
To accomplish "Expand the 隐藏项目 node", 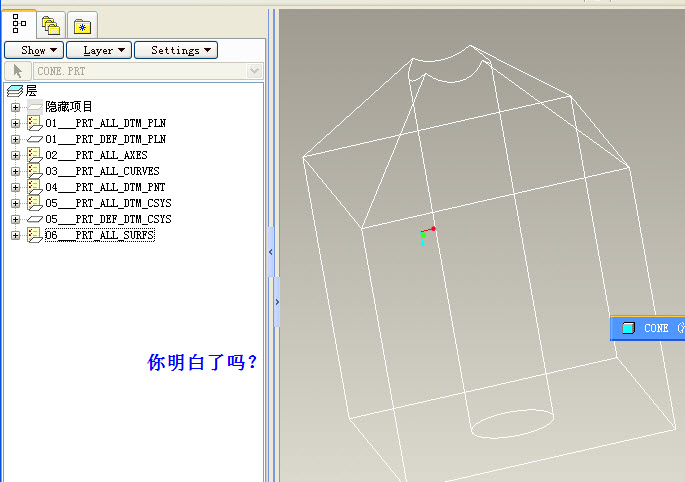I will click(15, 107).
